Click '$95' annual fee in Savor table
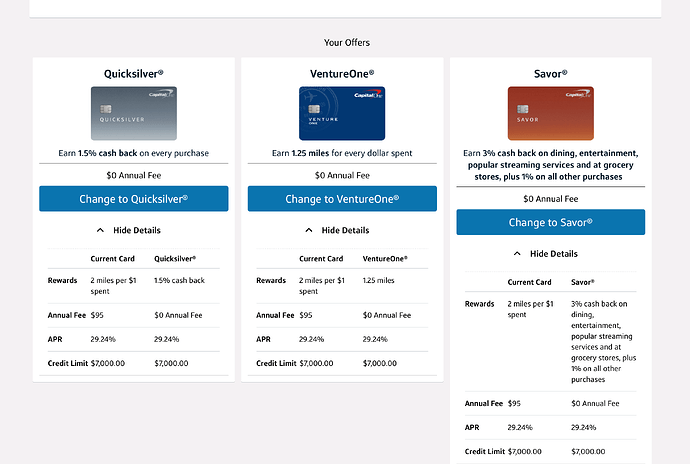Viewport: 690px width, 464px height. click(514, 403)
